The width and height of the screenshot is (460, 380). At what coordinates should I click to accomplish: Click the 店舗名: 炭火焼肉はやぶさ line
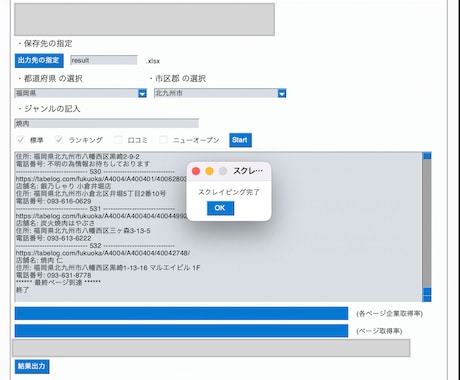tap(55, 223)
